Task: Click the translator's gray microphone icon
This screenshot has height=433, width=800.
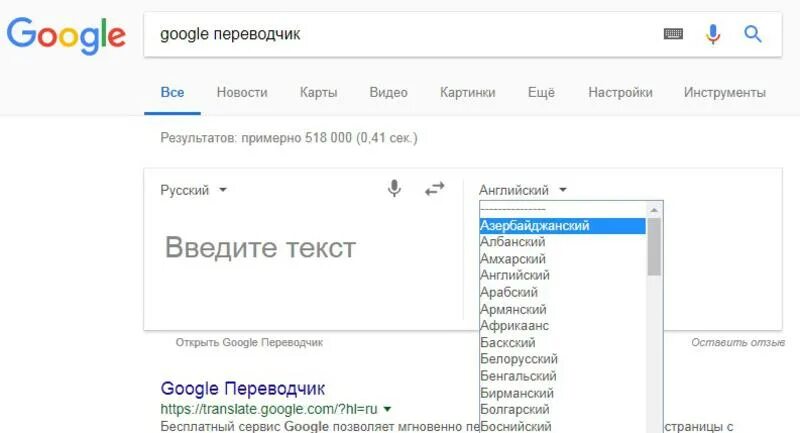Action: pyautogui.click(x=394, y=188)
